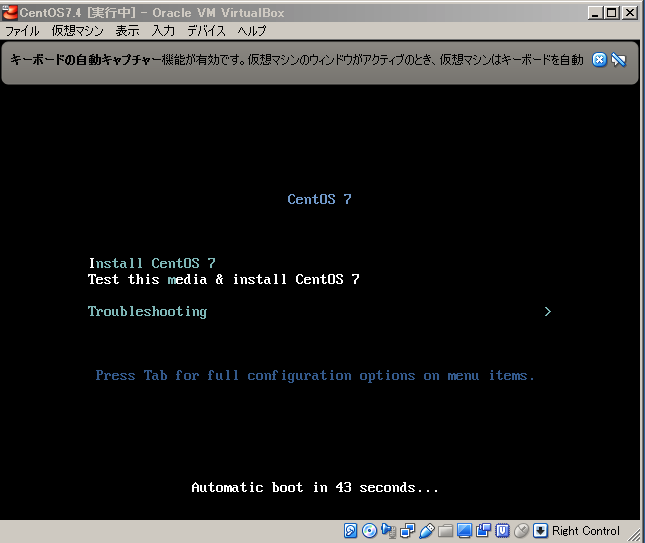The image size is (645, 543).
Task: Click the keyboard auto-capture notification message
Action: pos(297,60)
